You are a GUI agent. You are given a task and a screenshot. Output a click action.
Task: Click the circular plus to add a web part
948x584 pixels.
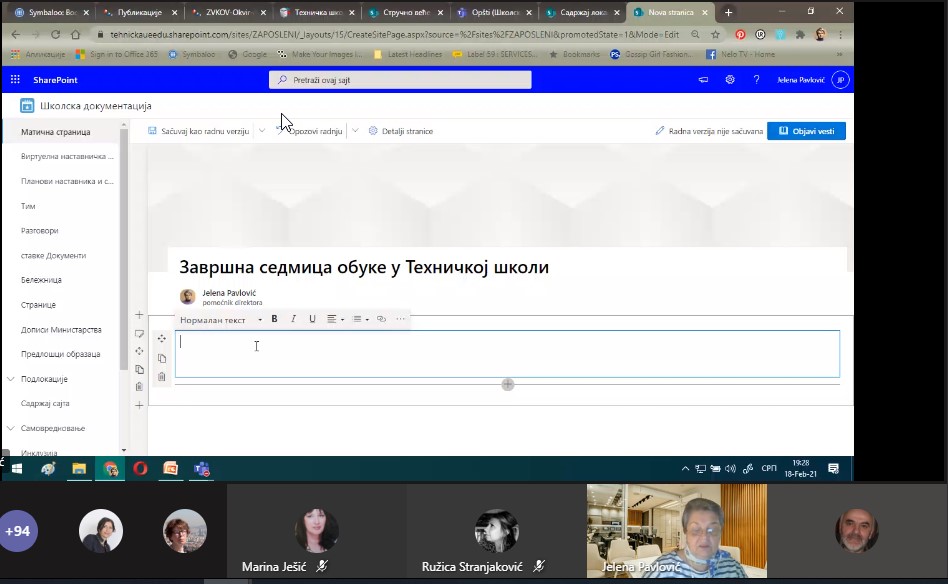(508, 384)
